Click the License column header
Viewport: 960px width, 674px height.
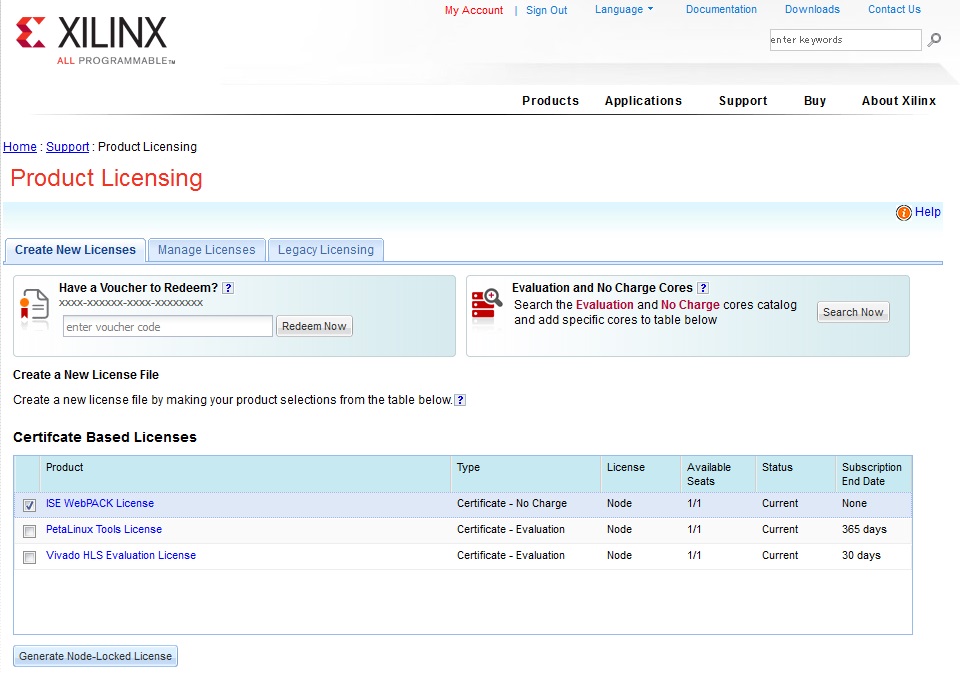click(x=640, y=474)
